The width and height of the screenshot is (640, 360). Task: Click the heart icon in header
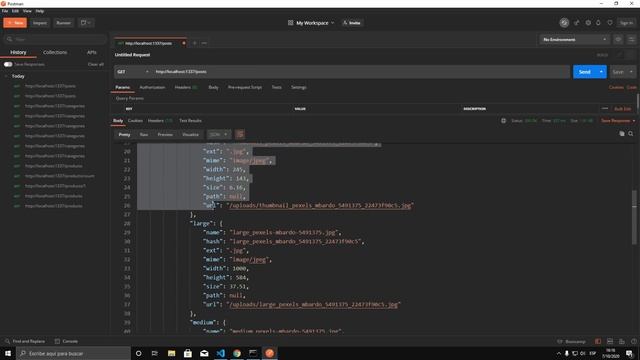[x=610, y=23]
